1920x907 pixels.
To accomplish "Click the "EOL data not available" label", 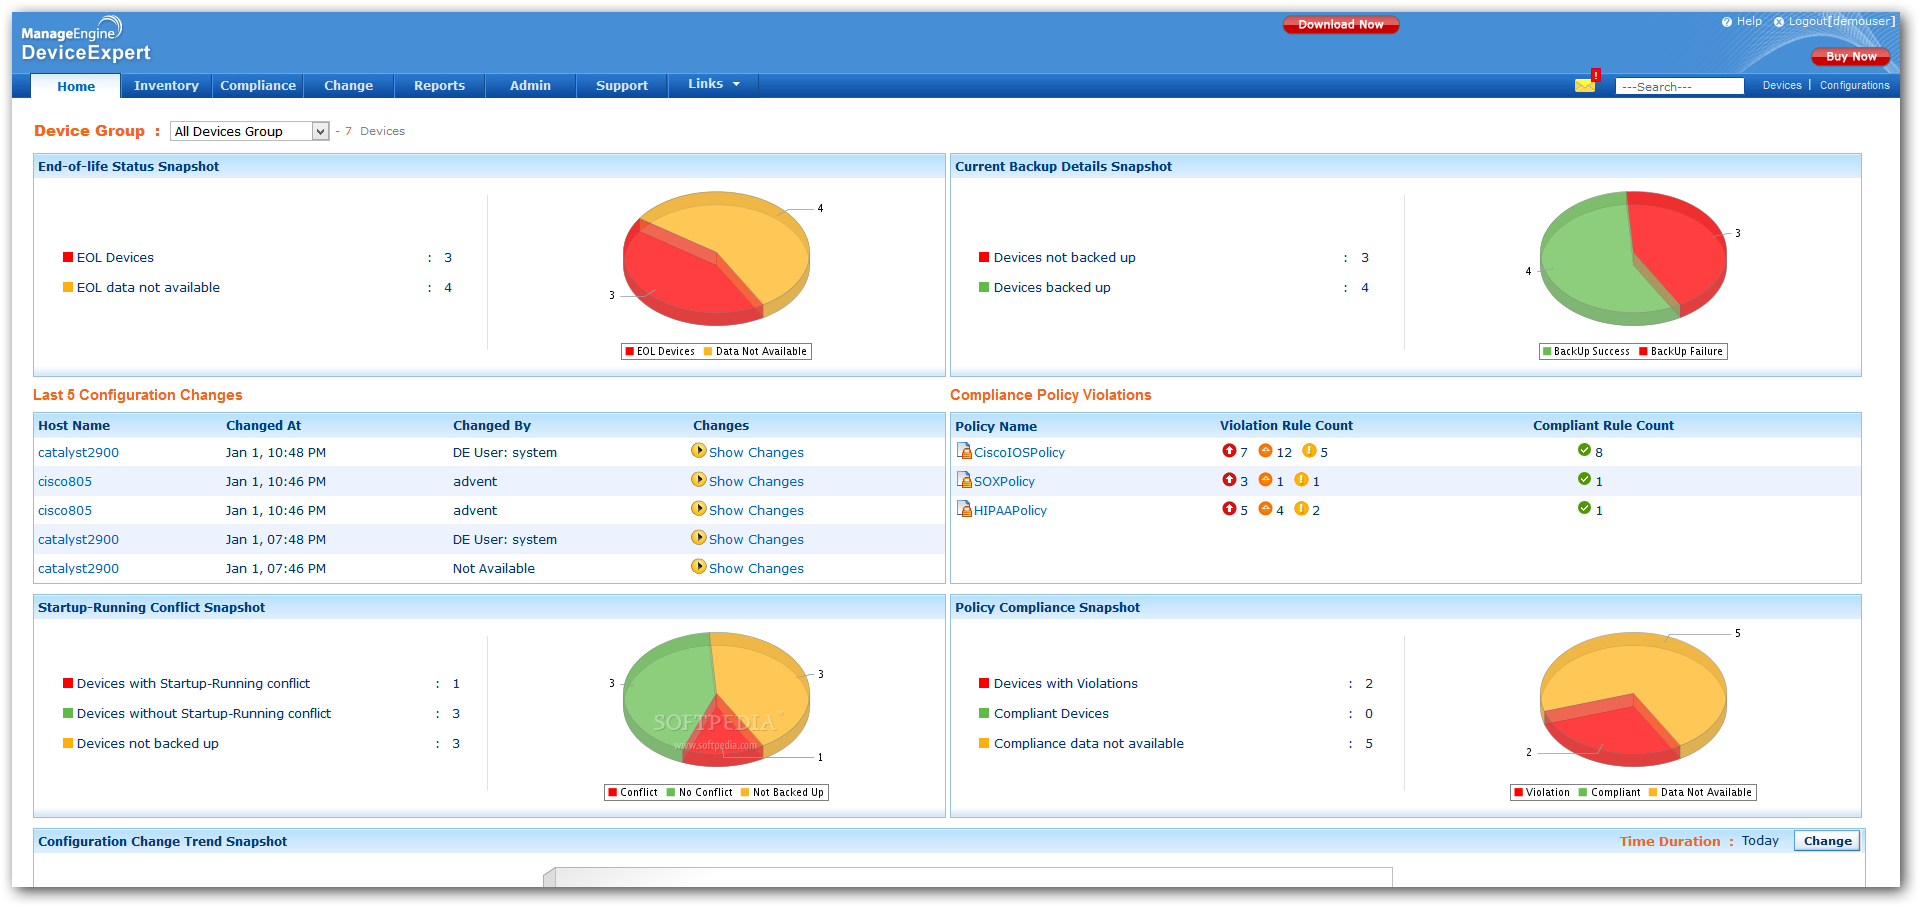I will (148, 288).
